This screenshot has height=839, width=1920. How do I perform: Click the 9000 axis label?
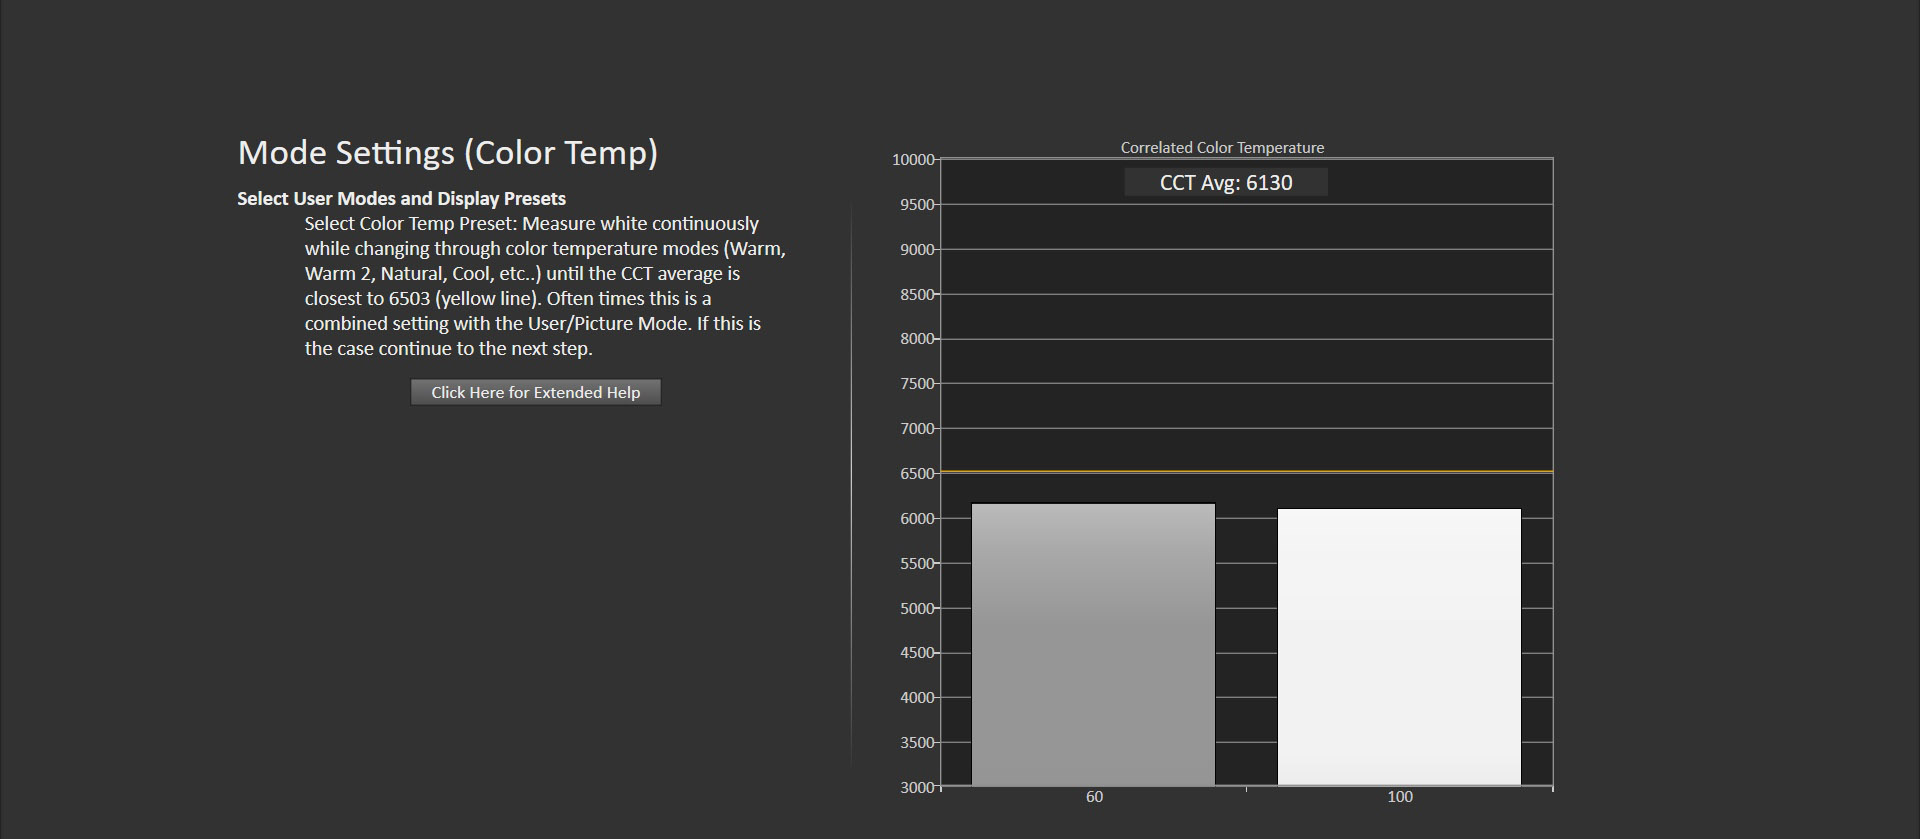pos(916,250)
